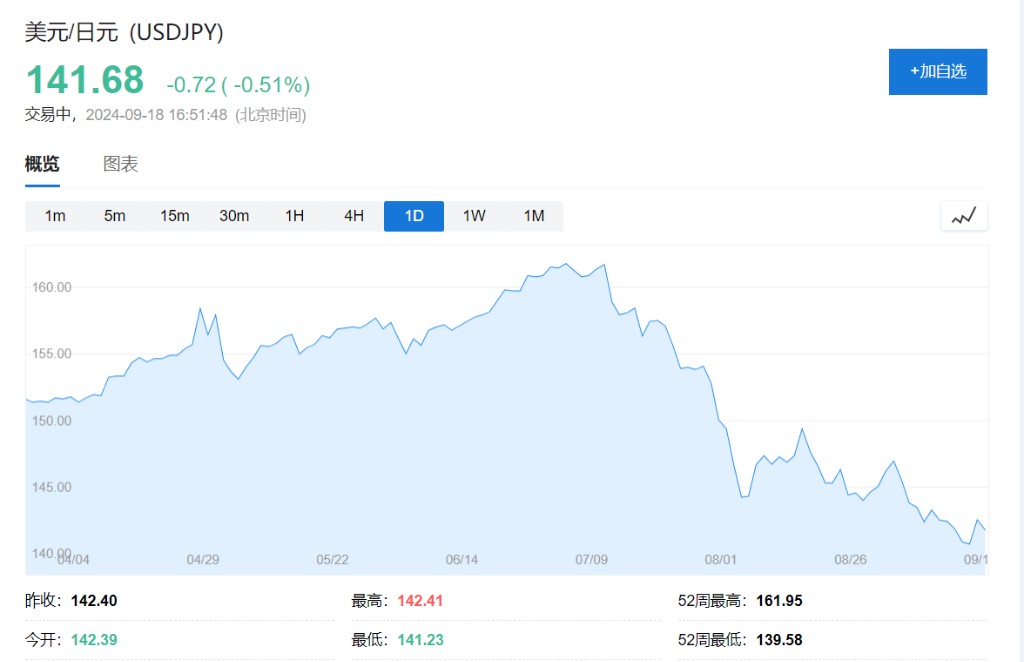Viewport: 1024px width, 662px height.
Task: Open the 图表 chart tab
Action: [121, 165]
